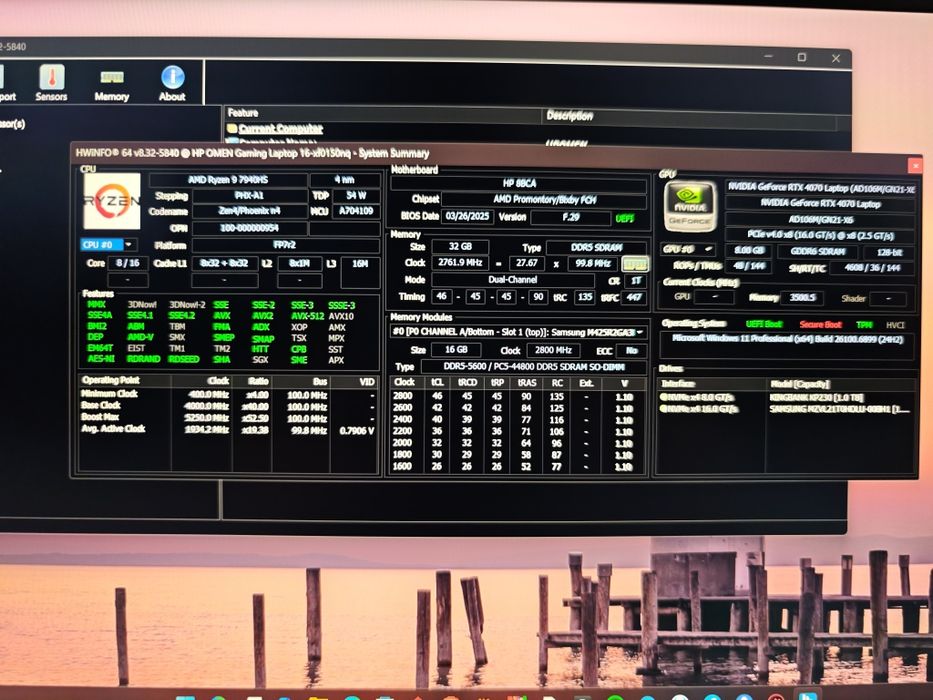Click the PCIe v4.0 x8 link field
The width and height of the screenshot is (933, 700).
tap(821, 235)
